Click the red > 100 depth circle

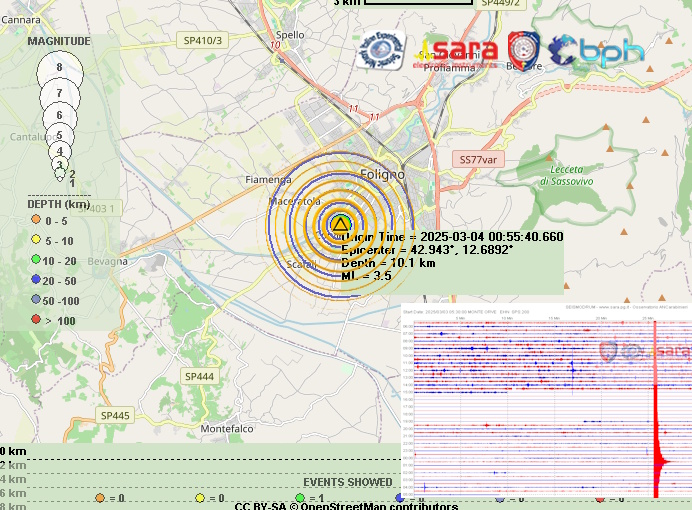(x=36, y=320)
